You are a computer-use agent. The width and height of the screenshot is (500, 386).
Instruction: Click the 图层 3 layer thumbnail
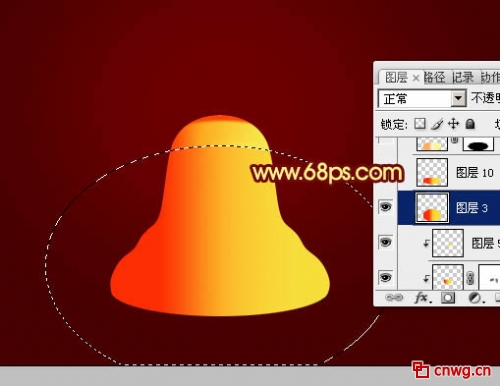432,208
